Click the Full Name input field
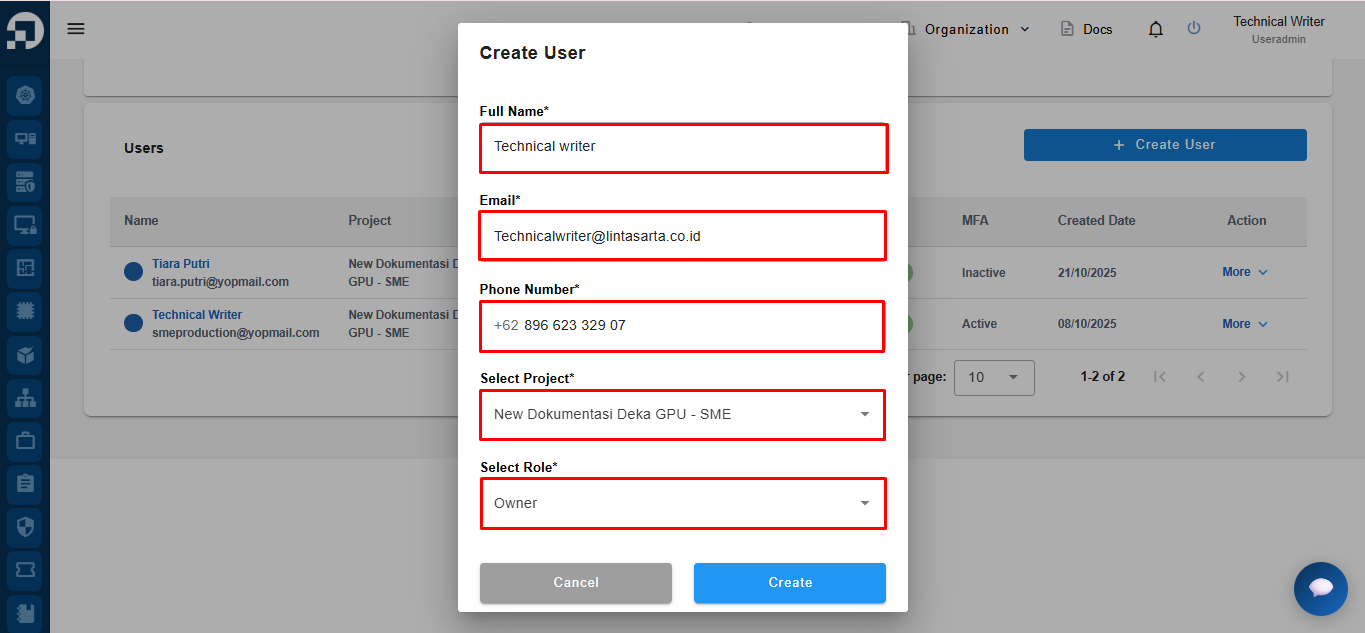Viewport: 1365px width, 633px height. tap(683, 147)
